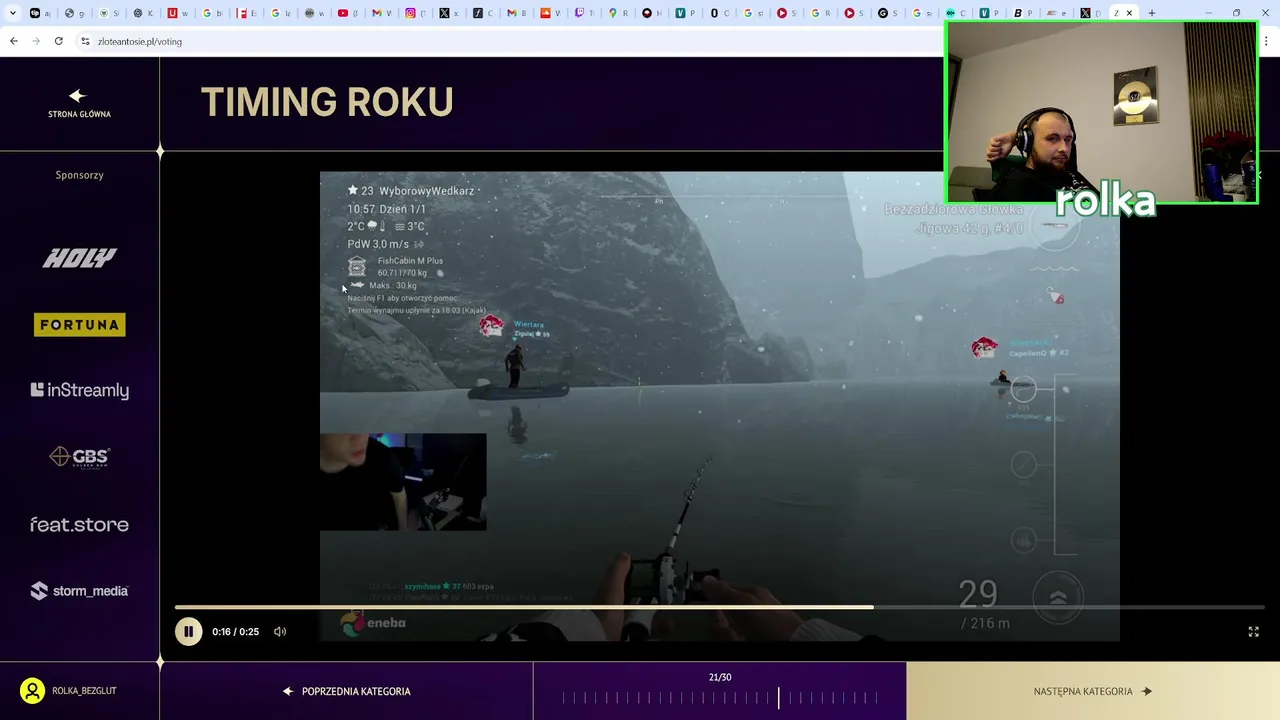View site information icon in address bar
The image size is (1280, 720).
(85, 41)
